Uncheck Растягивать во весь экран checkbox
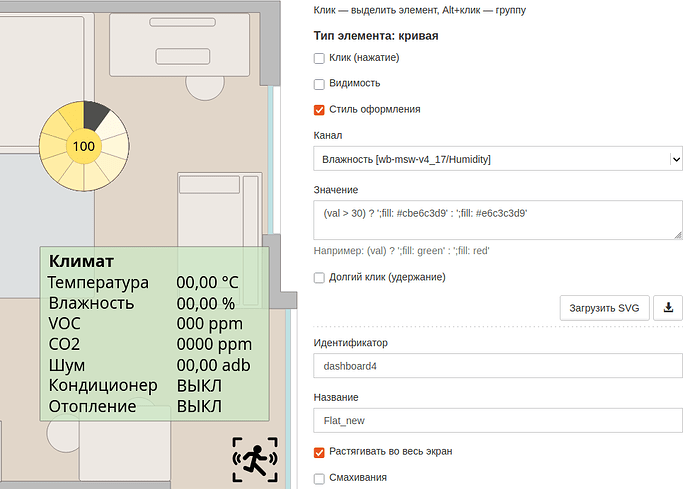The width and height of the screenshot is (690, 489). point(319,452)
